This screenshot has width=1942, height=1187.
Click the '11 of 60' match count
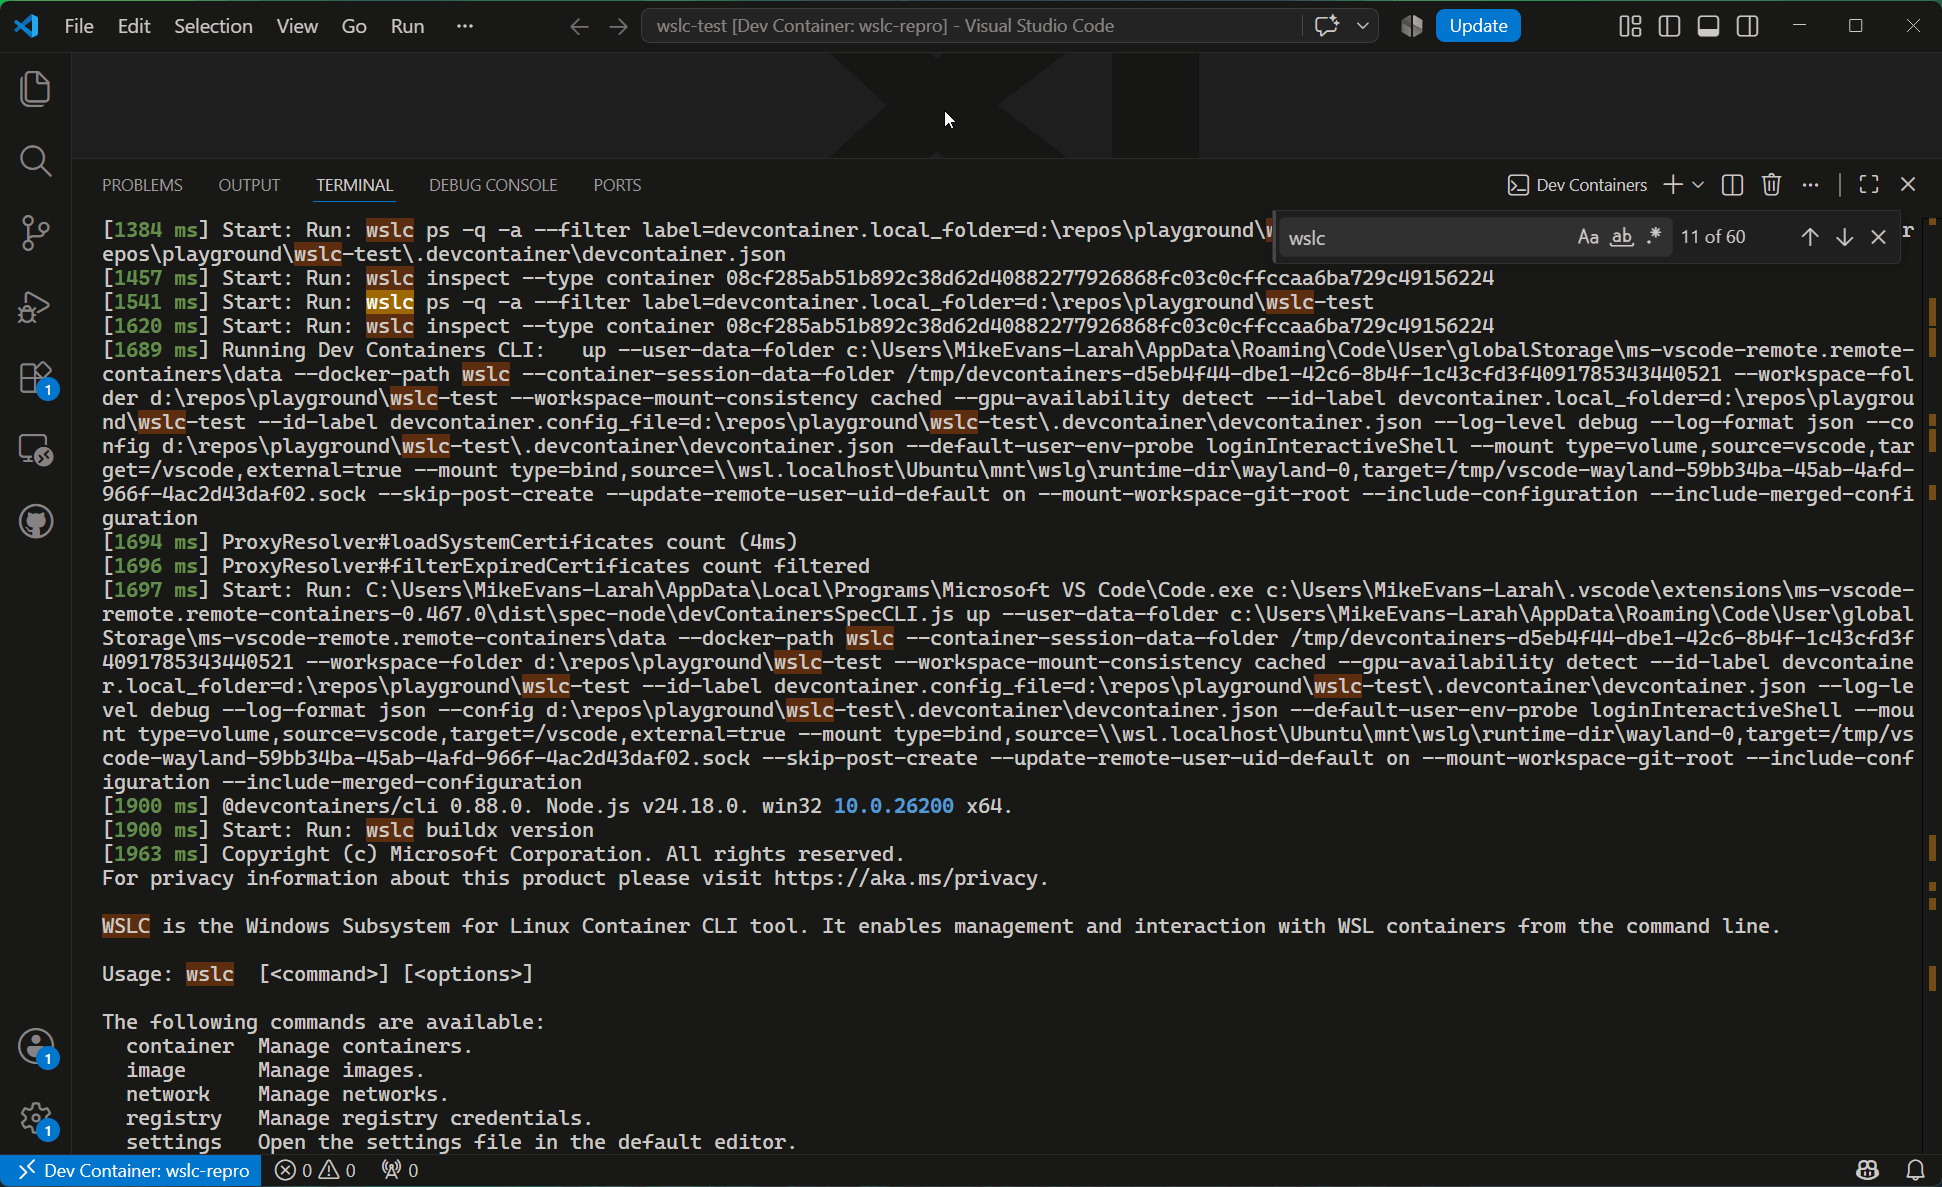(x=1713, y=237)
